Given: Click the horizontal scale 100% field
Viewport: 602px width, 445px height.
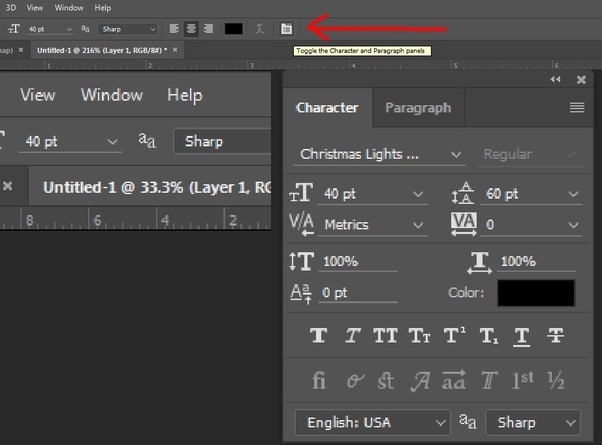Looking at the screenshot, I should pyautogui.click(x=536, y=261).
